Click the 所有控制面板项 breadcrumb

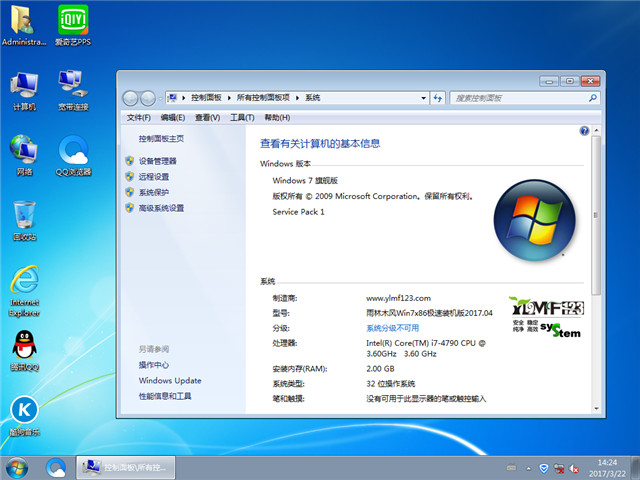pyautogui.click(x=263, y=98)
